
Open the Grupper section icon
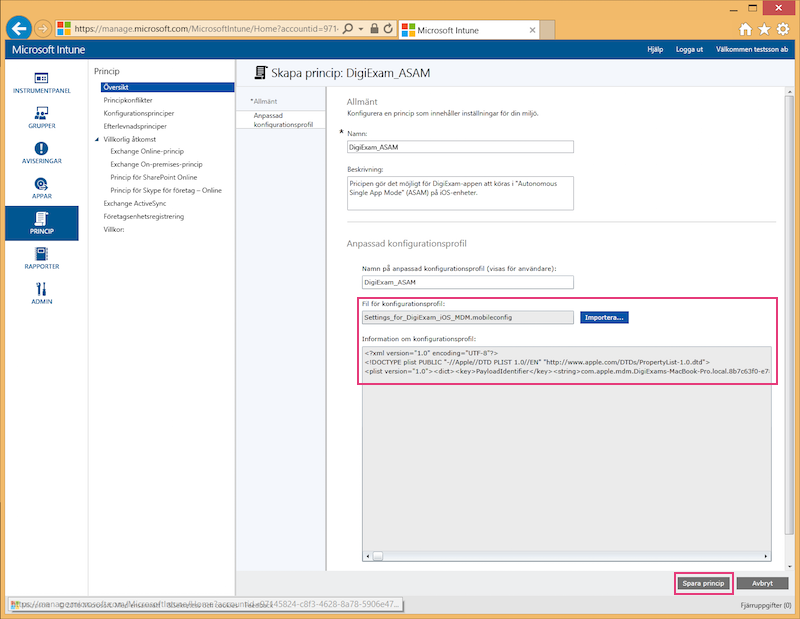click(x=41, y=117)
